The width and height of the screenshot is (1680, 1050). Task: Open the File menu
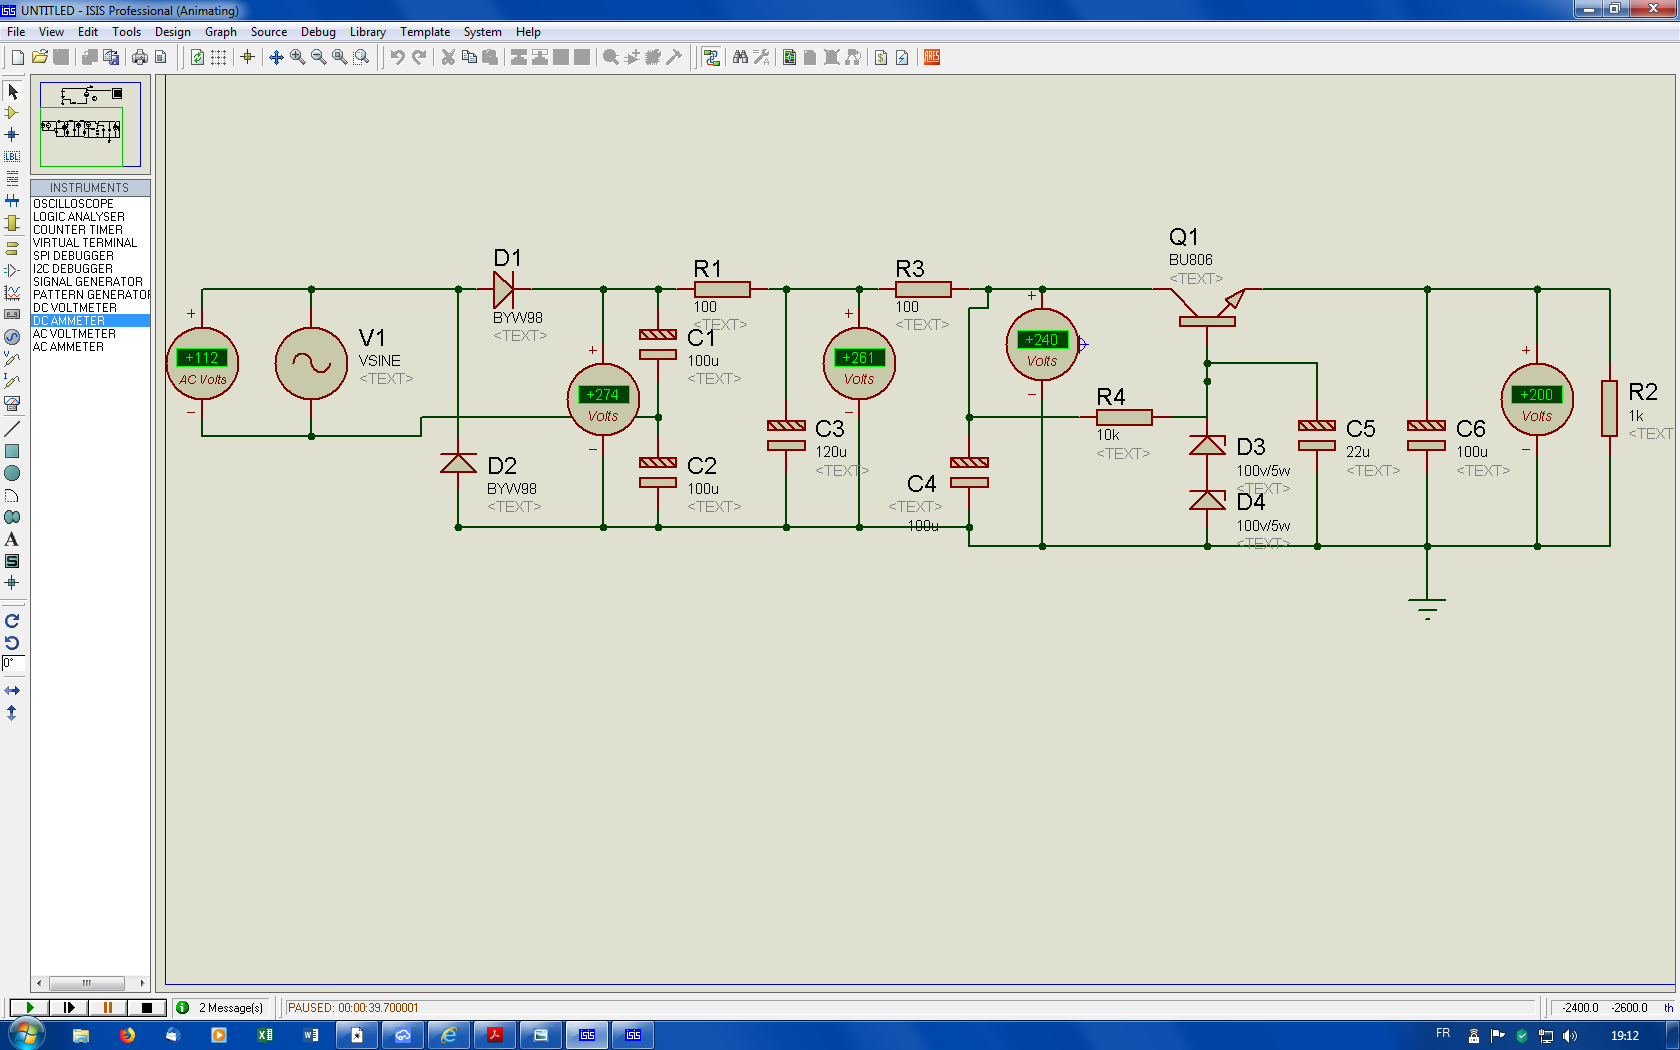(16, 32)
